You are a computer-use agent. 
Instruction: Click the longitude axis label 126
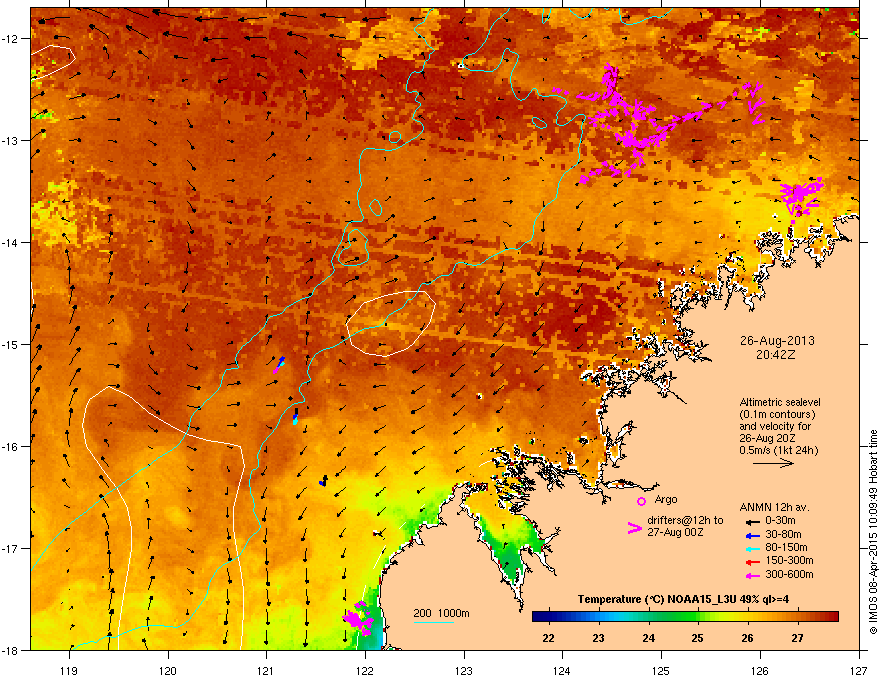760,670
